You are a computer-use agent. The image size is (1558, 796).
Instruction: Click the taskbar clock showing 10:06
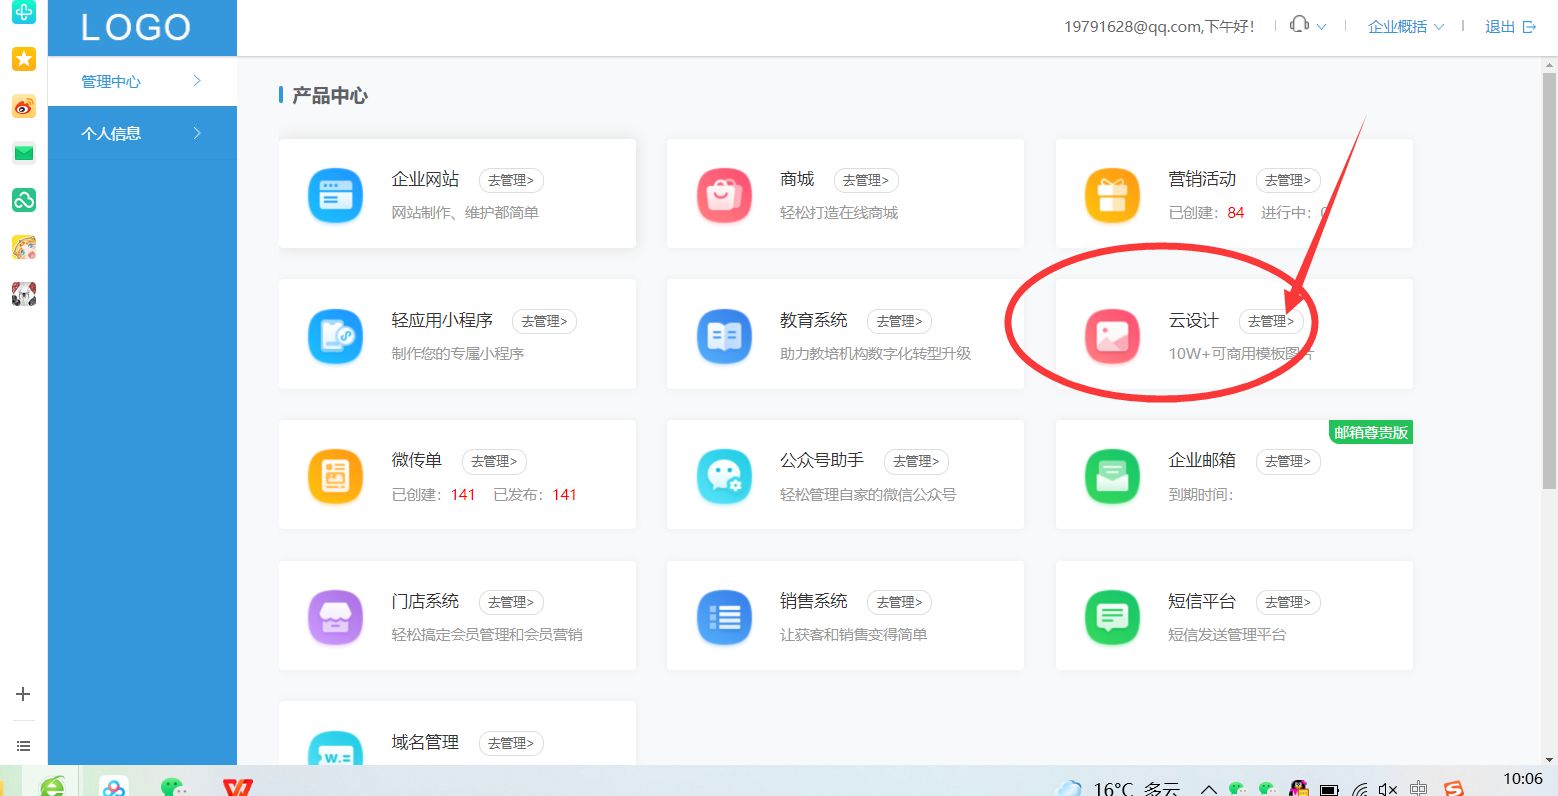[x=1521, y=778]
